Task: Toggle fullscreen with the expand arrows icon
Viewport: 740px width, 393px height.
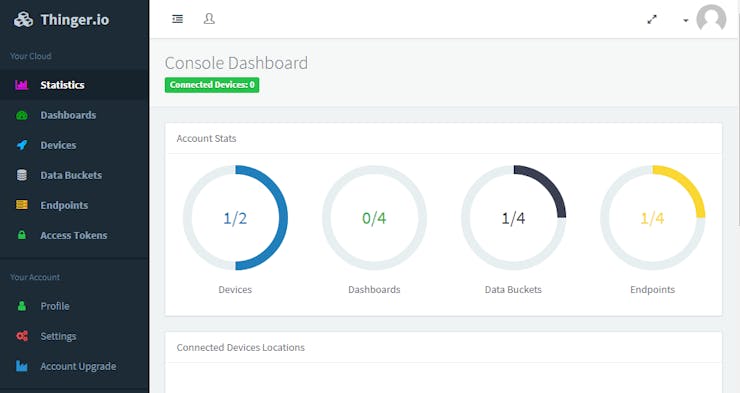Action: pos(652,19)
